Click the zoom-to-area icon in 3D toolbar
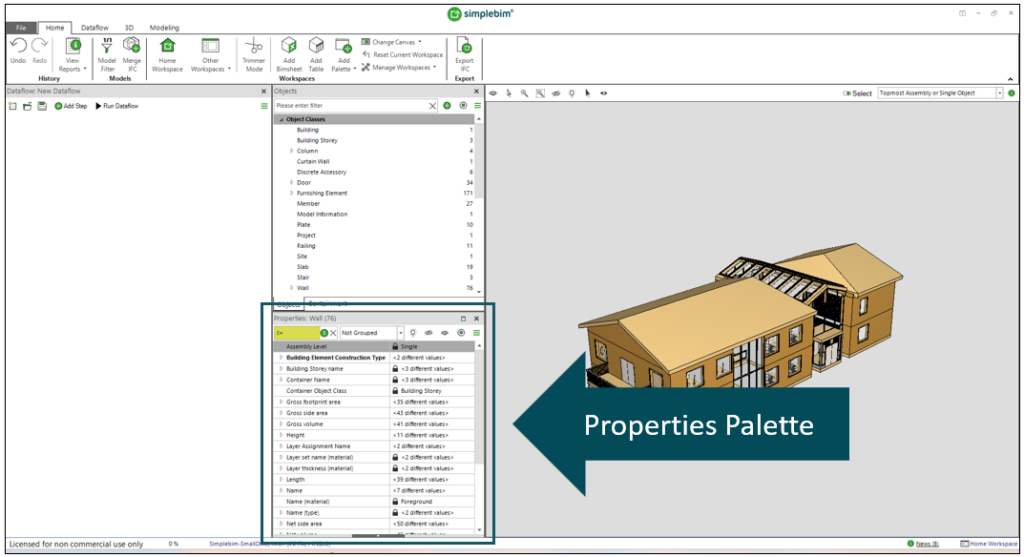 540,93
